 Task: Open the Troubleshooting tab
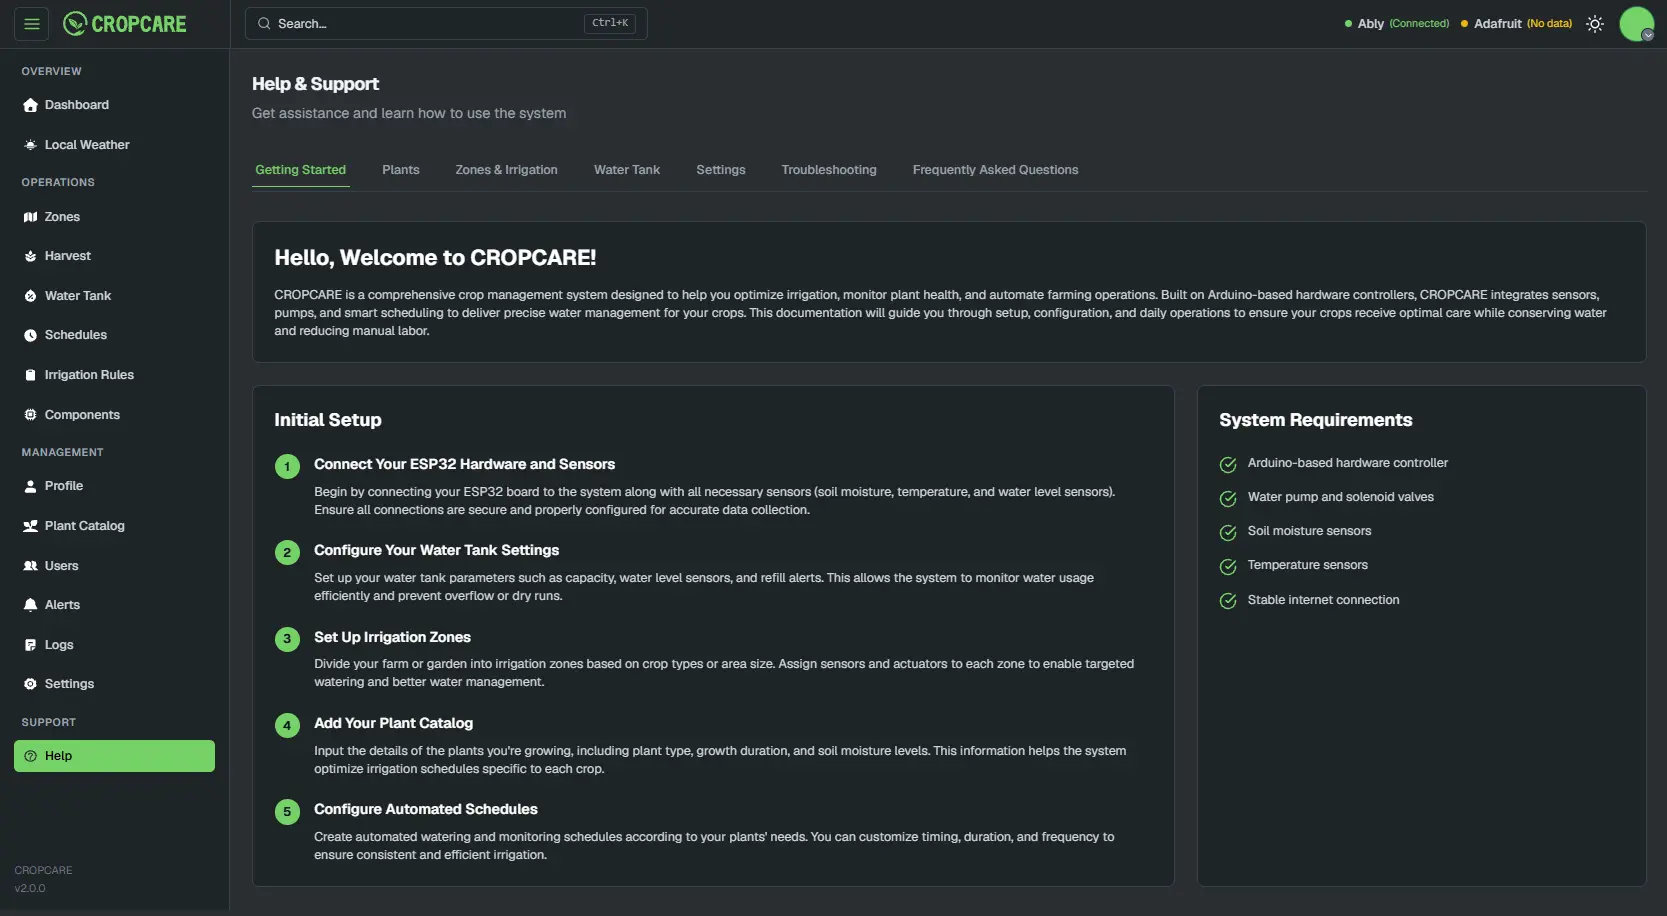(829, 170)
